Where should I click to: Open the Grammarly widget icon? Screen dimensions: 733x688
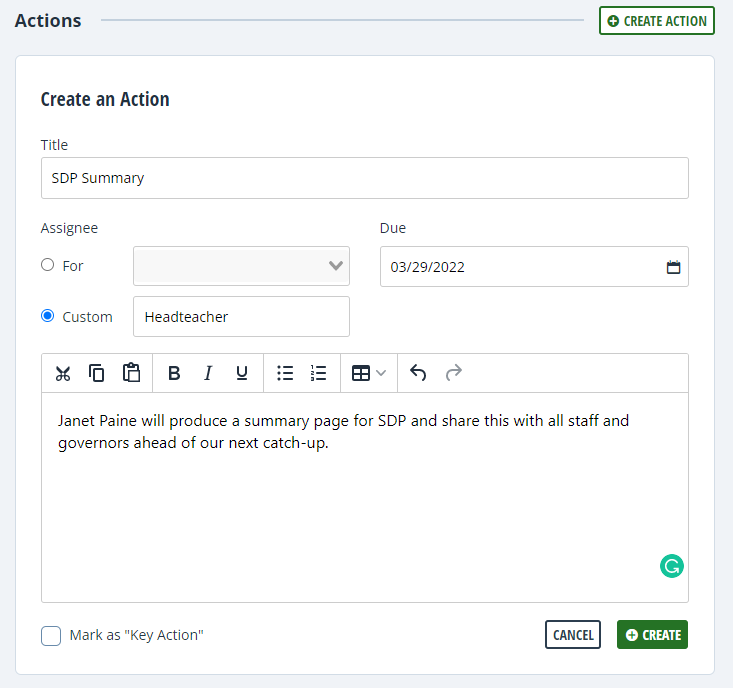tap(672, 566)
